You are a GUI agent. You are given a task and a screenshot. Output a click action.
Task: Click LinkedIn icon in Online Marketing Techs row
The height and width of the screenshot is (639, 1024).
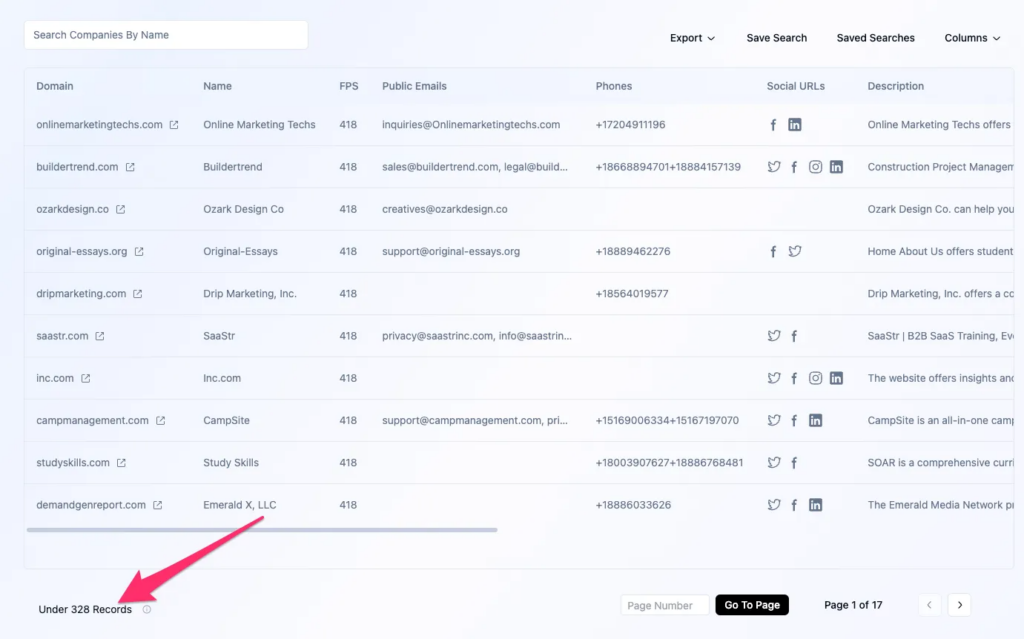[x=794, y=125]
